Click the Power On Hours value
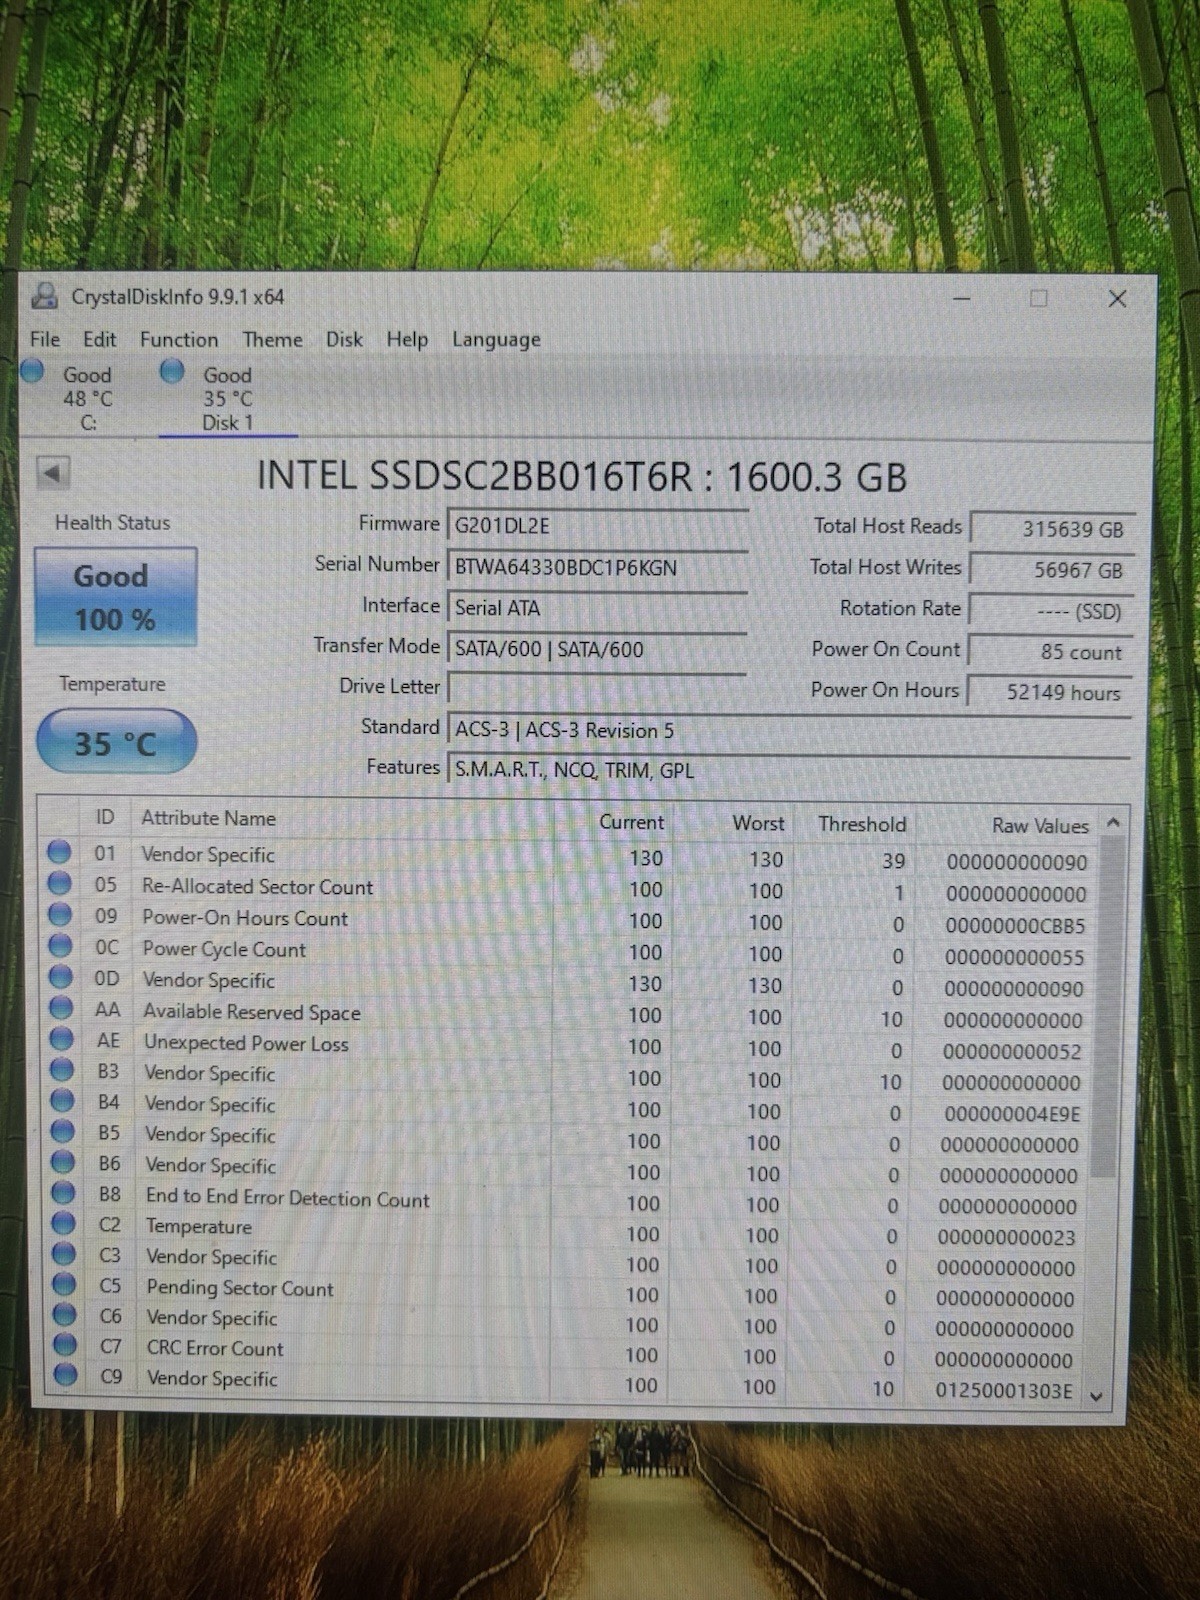Viewport: 1200px width, 1600px height. coord(1051,692)
